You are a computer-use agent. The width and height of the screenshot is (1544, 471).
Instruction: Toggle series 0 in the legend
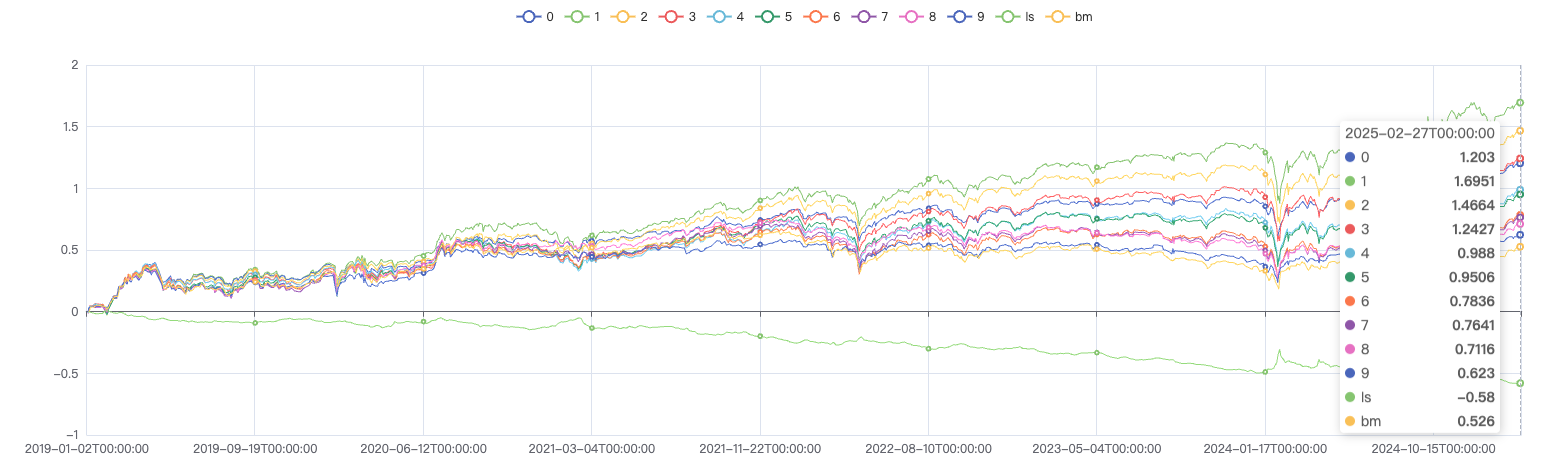tap(528, 17)
